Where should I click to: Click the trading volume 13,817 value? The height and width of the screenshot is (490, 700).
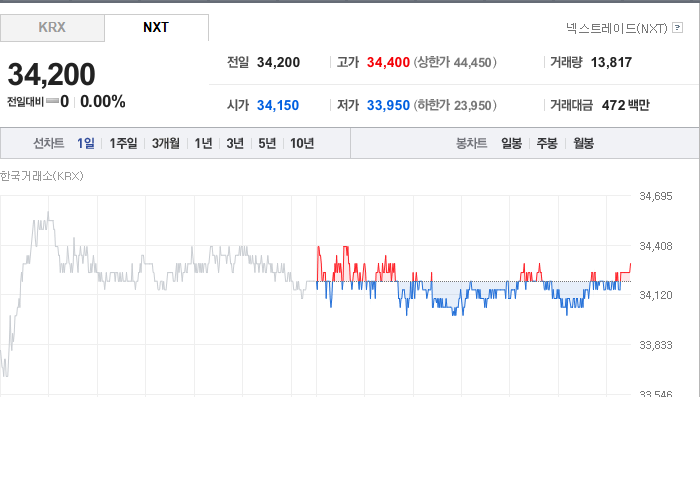tap(611, 62)
